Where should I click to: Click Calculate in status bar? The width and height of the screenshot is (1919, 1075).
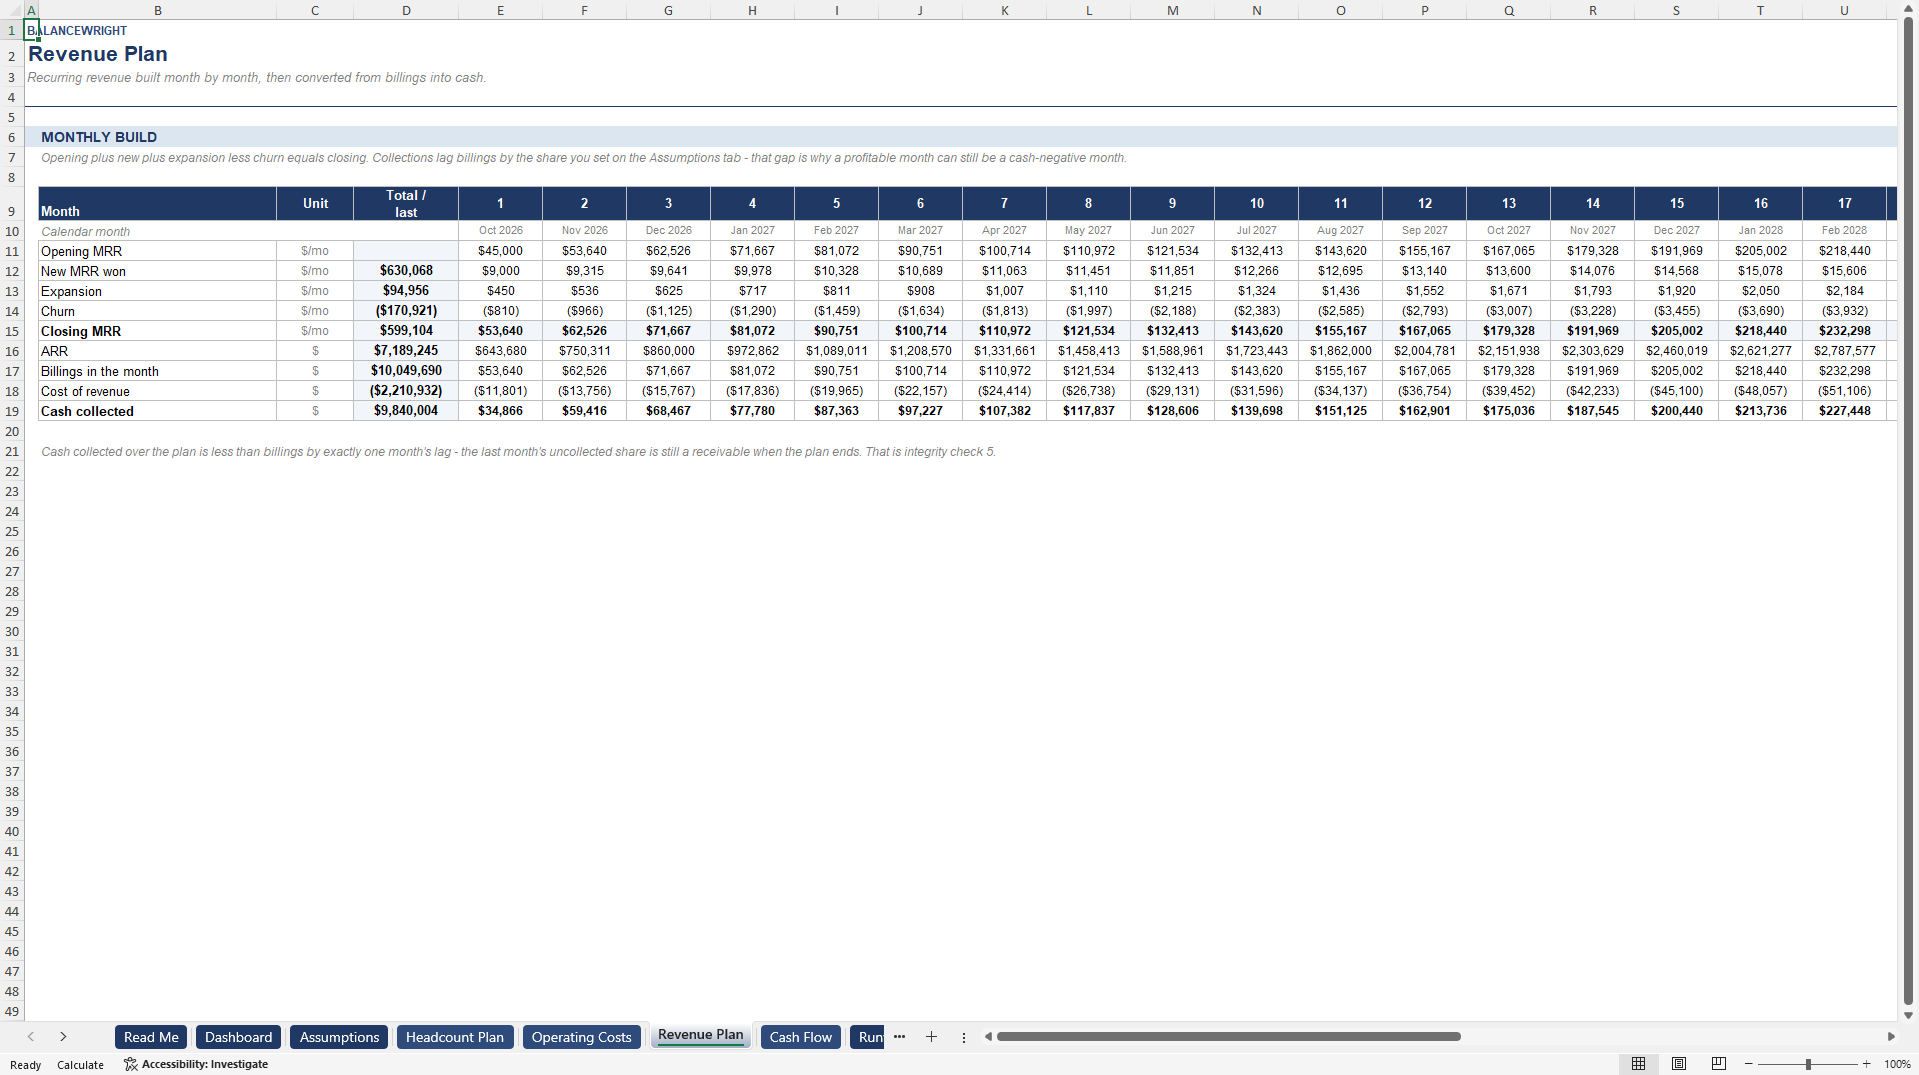pos(80,1065)
